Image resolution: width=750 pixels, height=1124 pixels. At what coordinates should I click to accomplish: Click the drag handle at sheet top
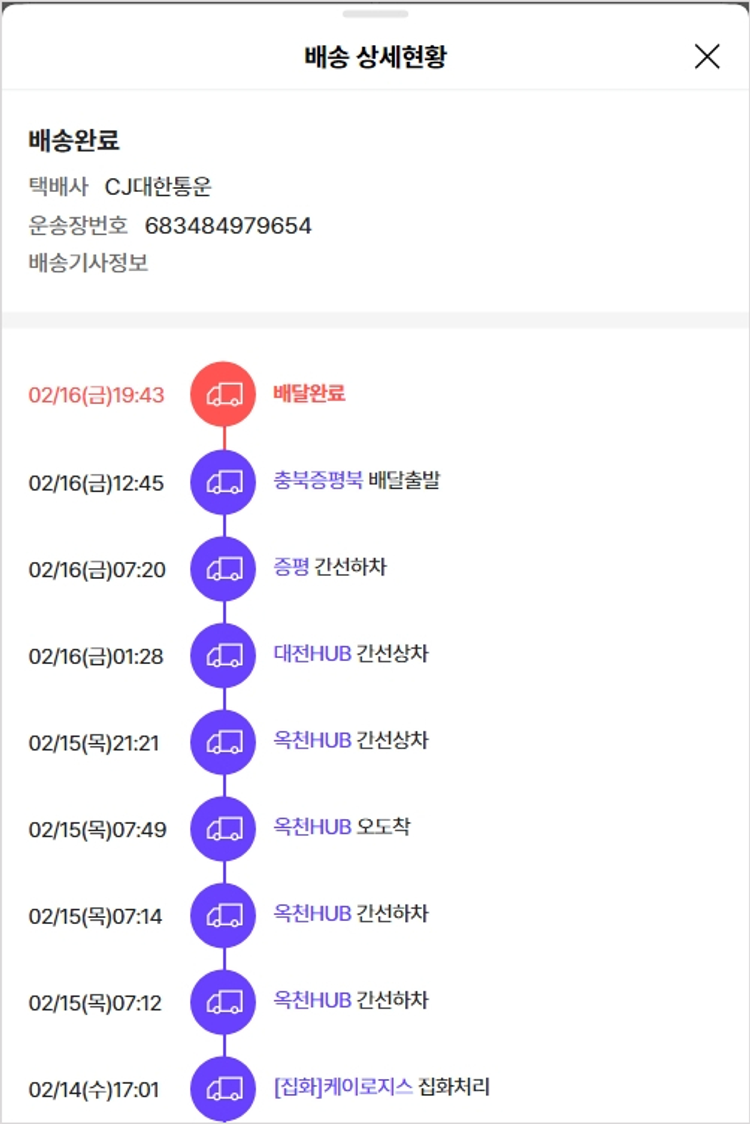[x=375, y=14]
